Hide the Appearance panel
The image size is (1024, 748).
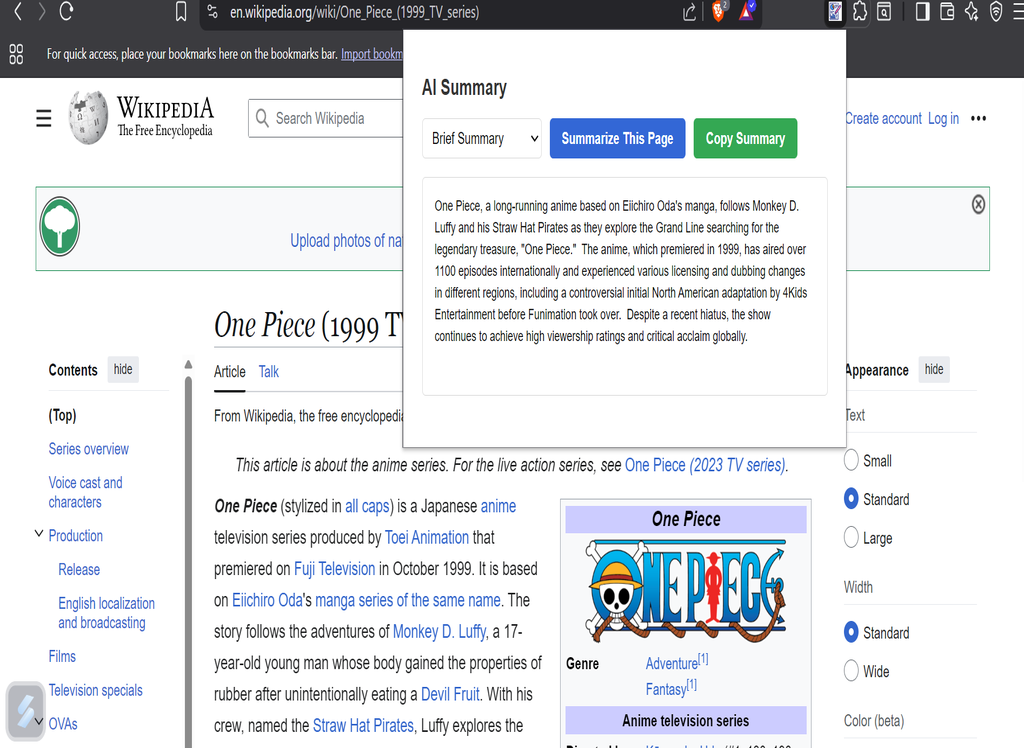(934, 369)
